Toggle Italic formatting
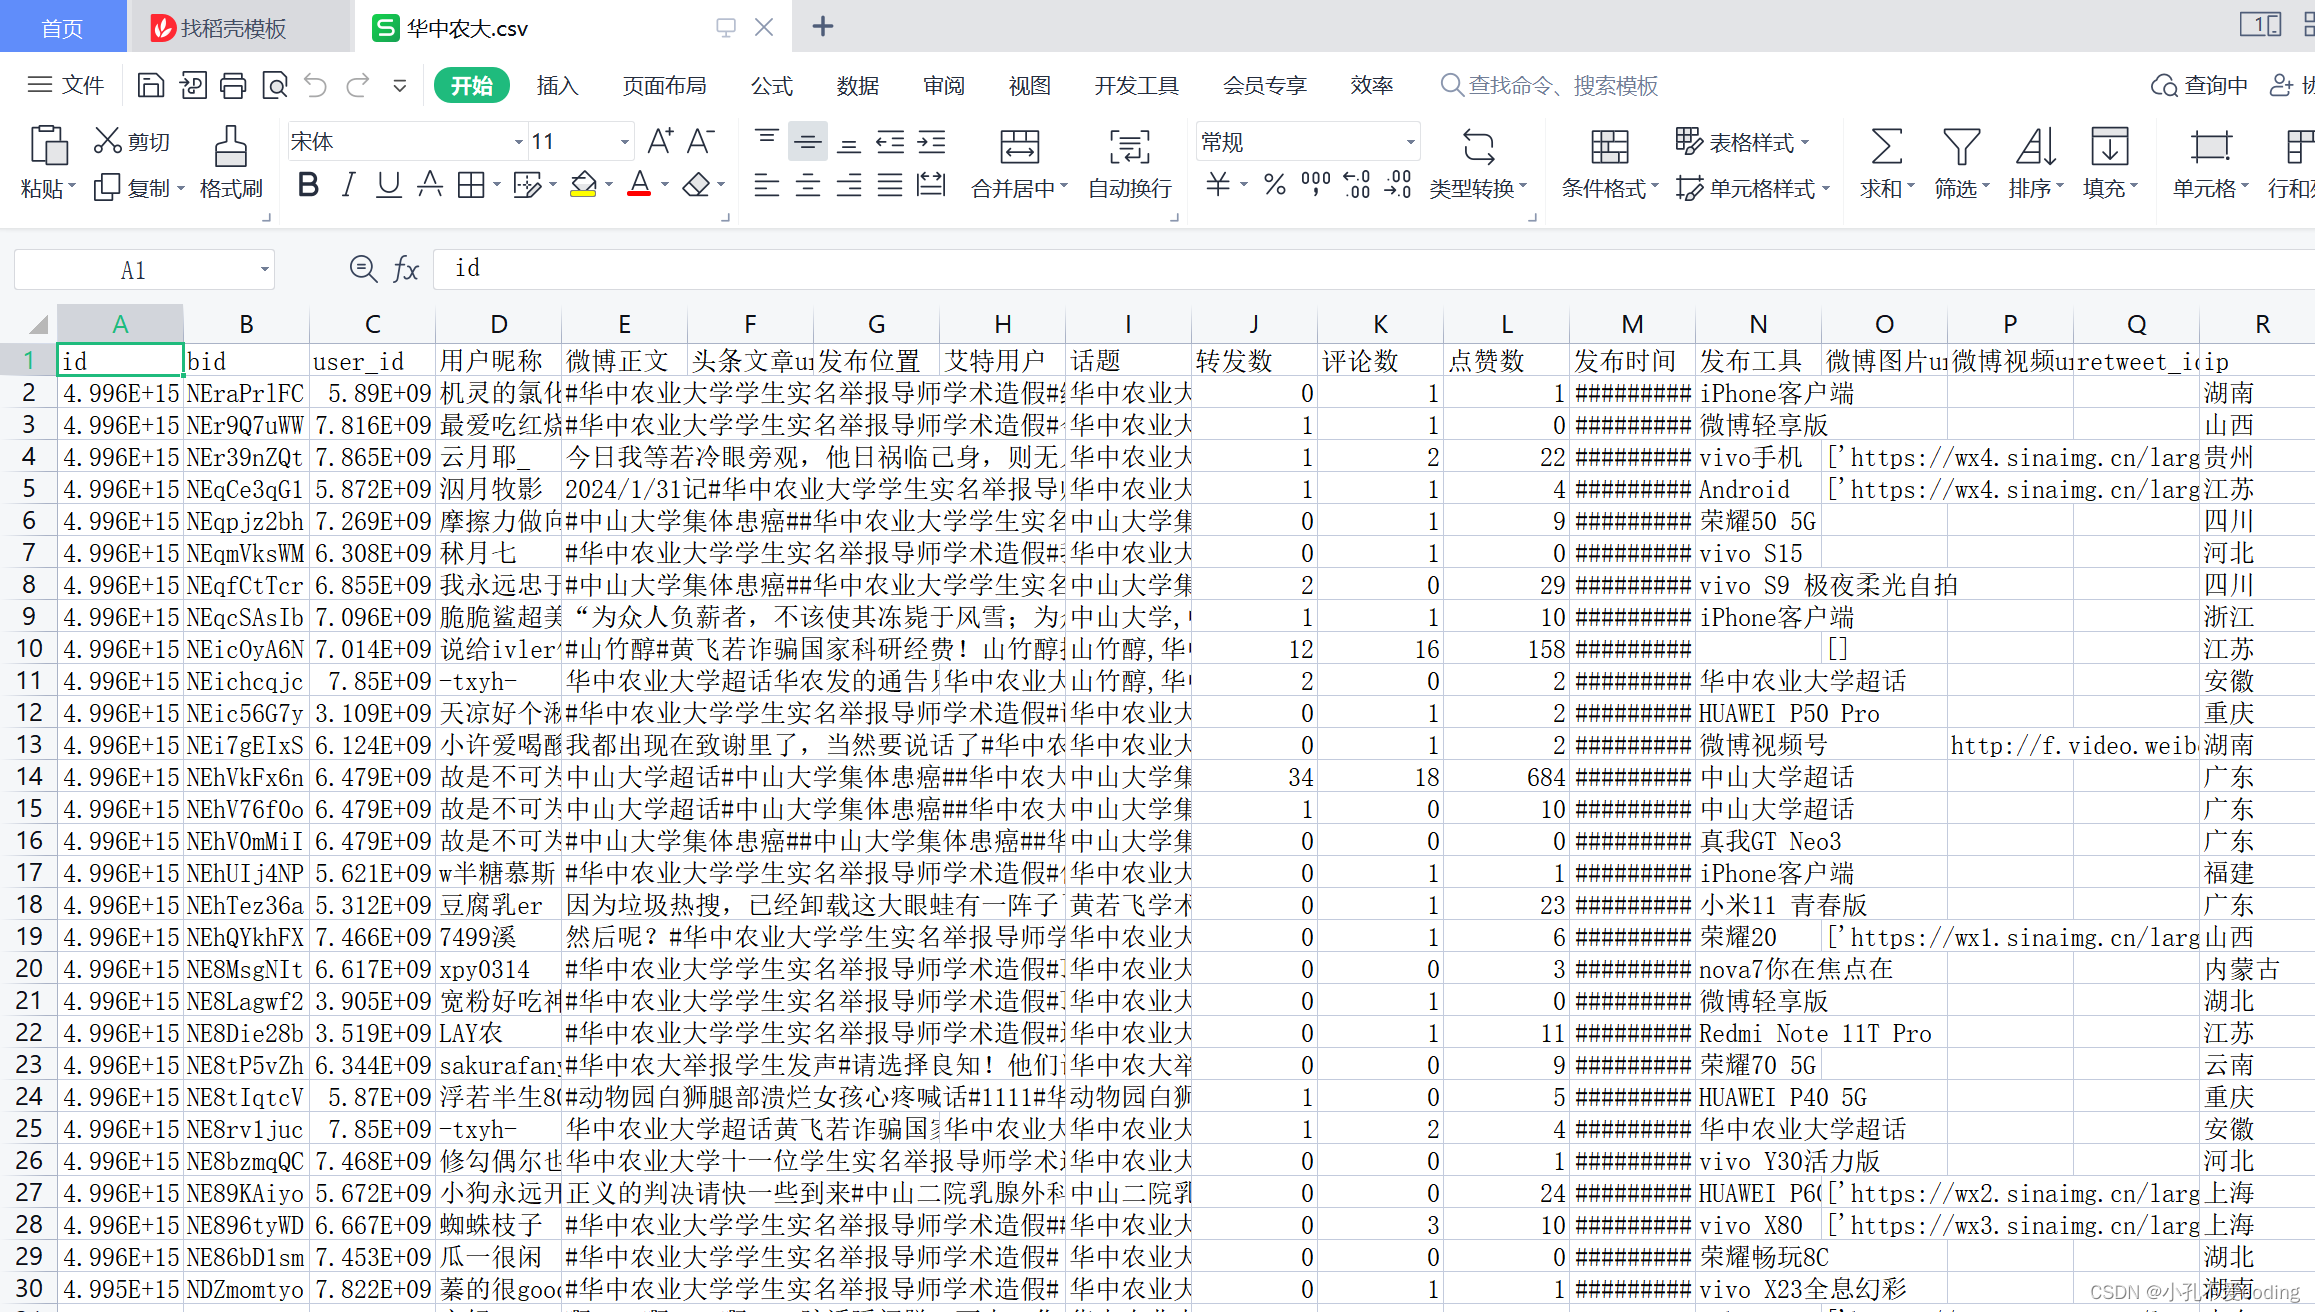Viewport: 2315px width, 1312px height. tap(348, 185)
